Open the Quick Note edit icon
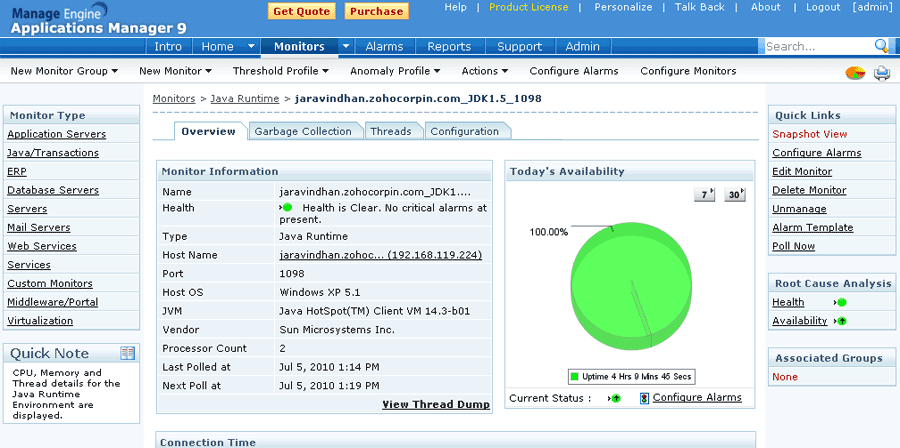 [x=127, y=353]
